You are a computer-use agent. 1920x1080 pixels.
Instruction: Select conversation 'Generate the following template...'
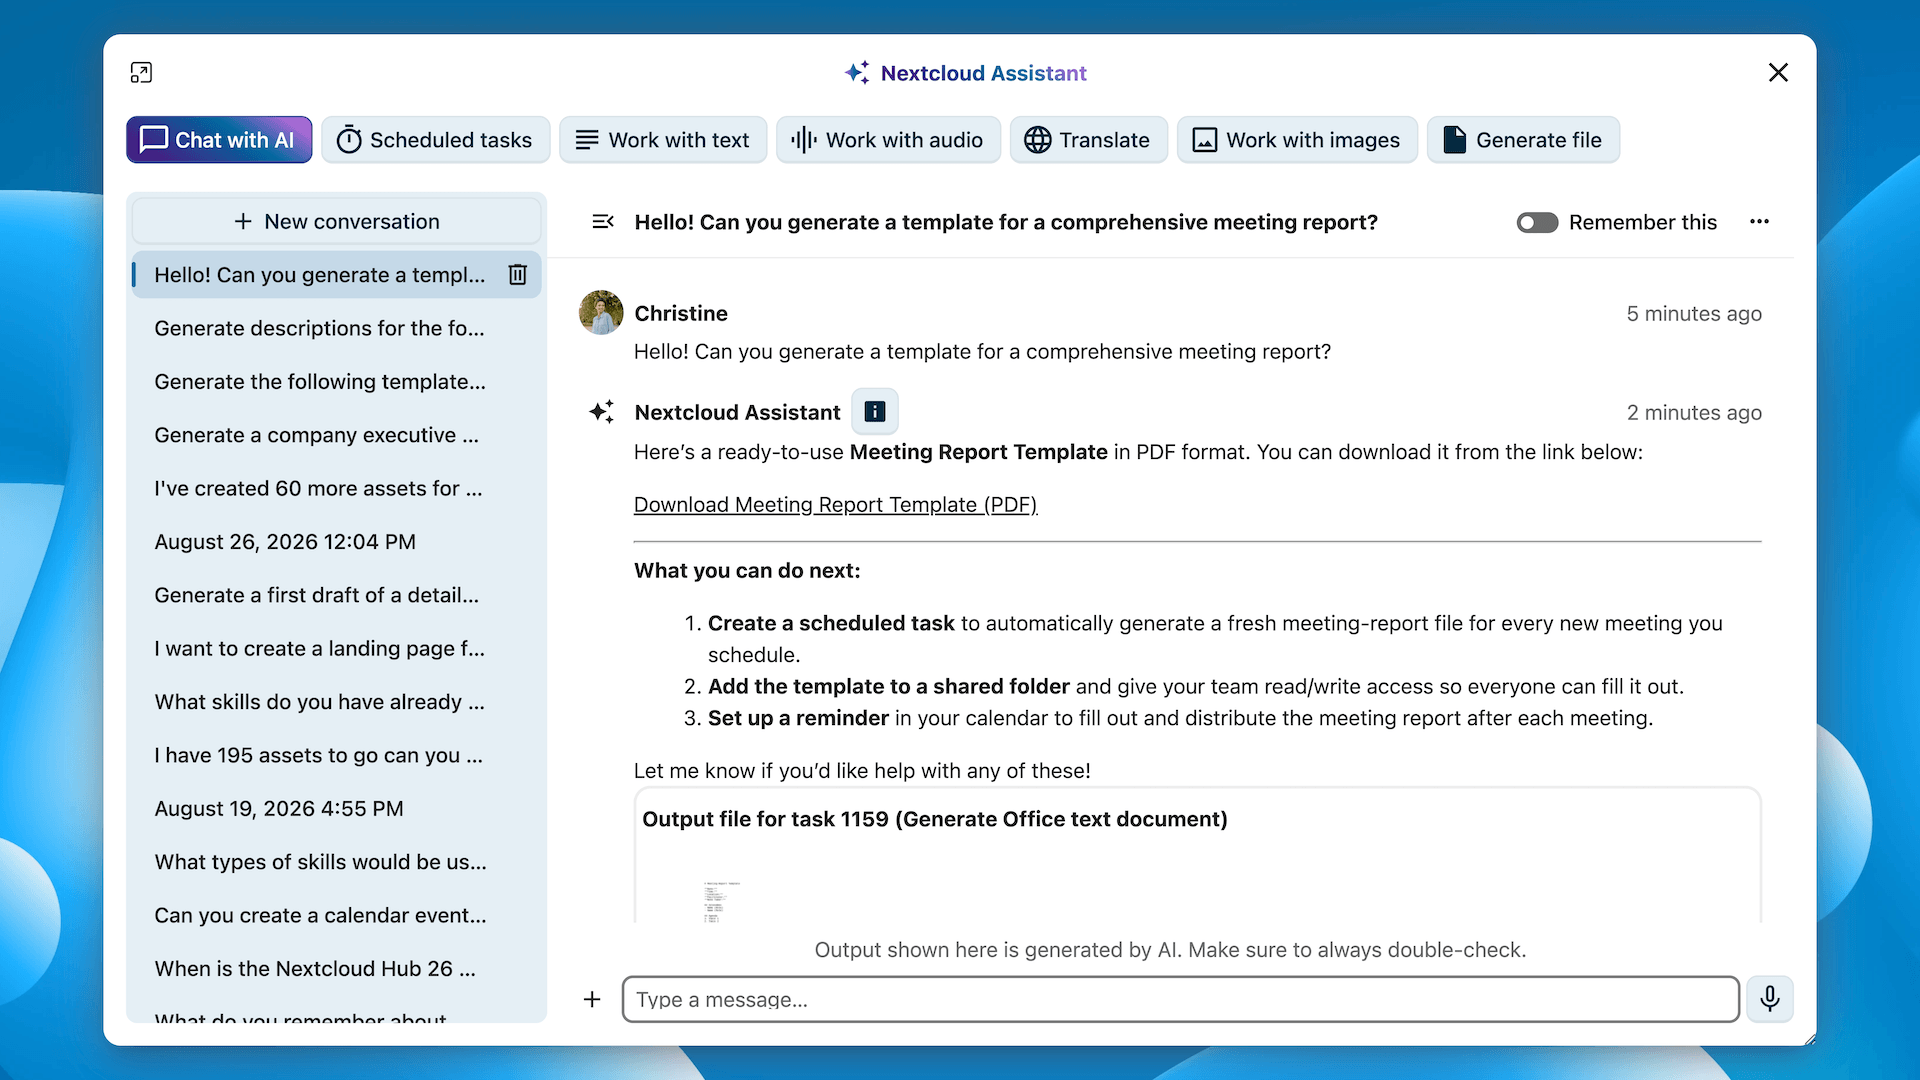(x=336, y=381)
